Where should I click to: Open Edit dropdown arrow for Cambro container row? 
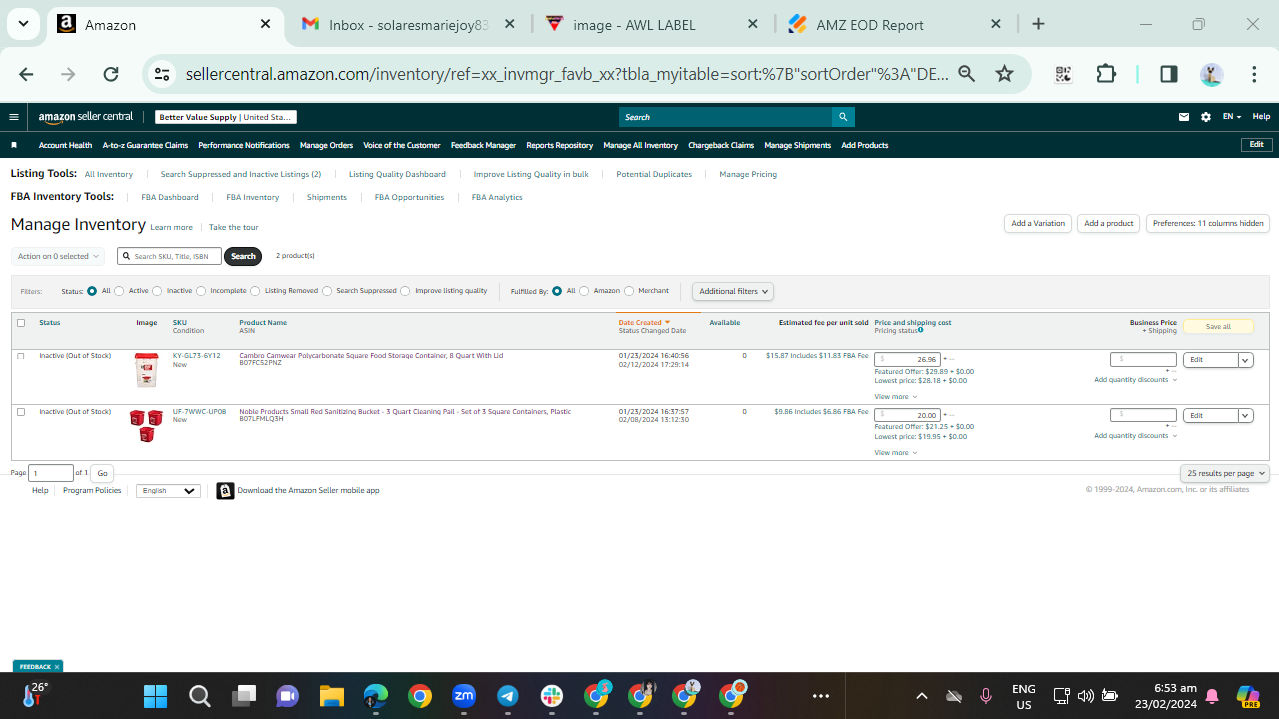coord(1246,360)
